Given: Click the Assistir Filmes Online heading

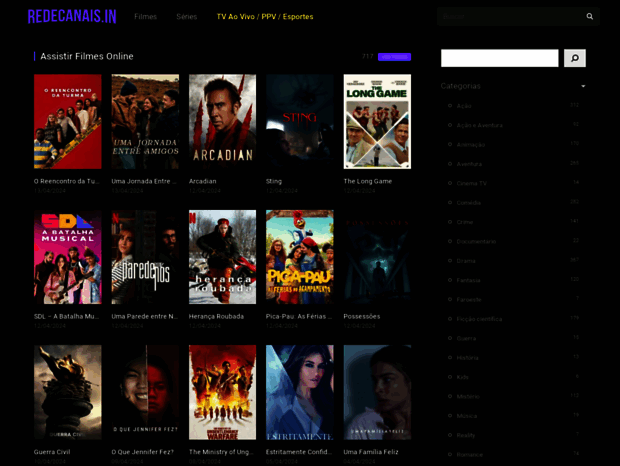Looking at the screenshot, I should coord(87,56).
